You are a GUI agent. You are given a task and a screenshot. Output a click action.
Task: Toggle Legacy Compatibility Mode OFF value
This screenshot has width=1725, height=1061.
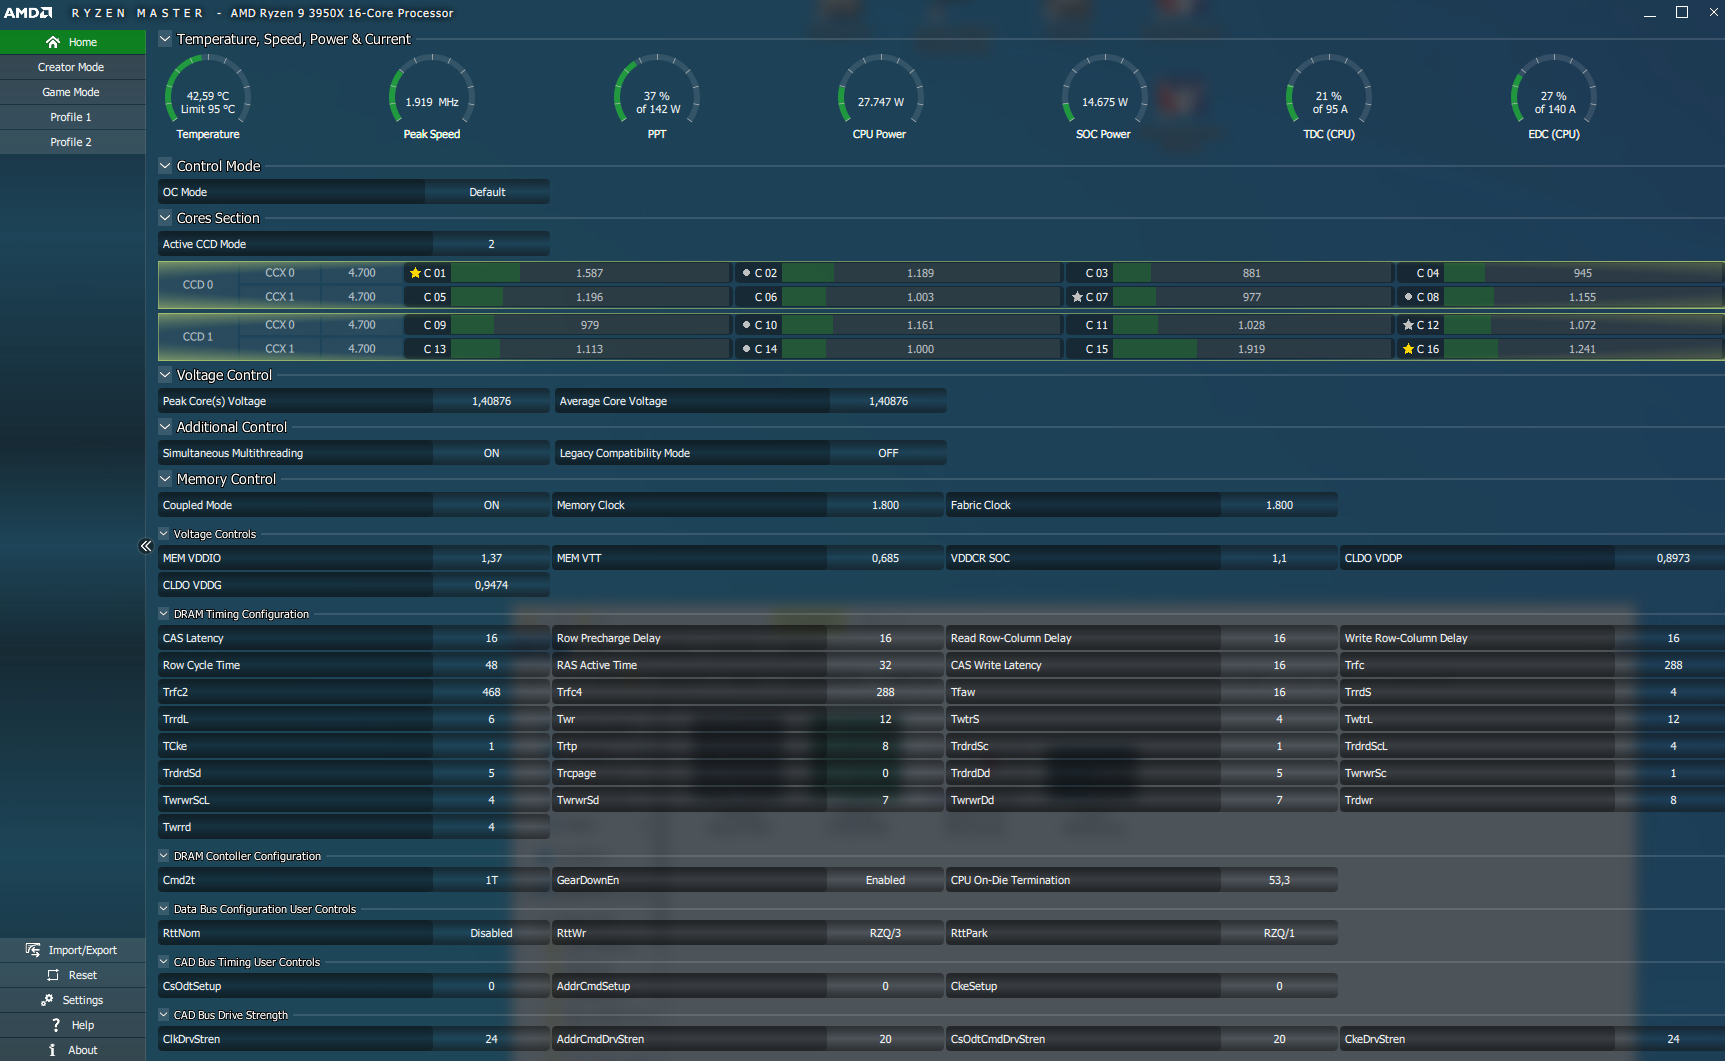tap(888, 453)
